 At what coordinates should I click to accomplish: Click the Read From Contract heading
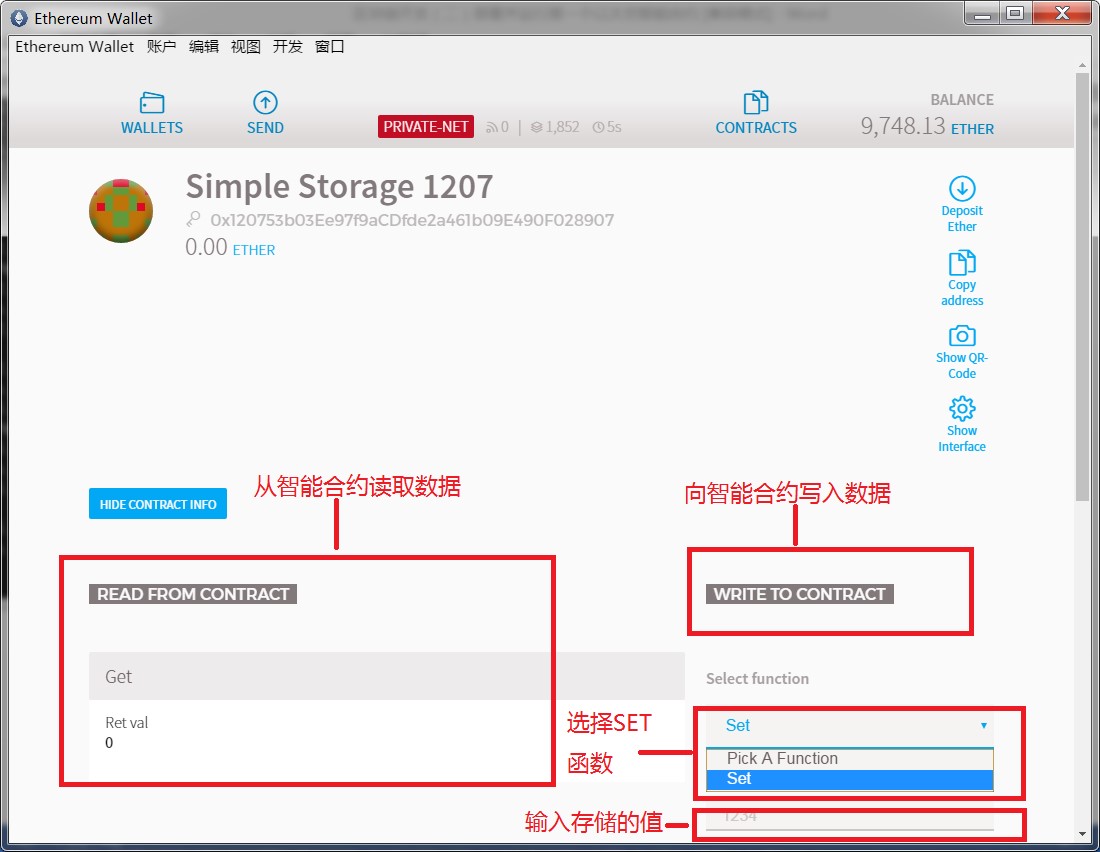point(193,594)
